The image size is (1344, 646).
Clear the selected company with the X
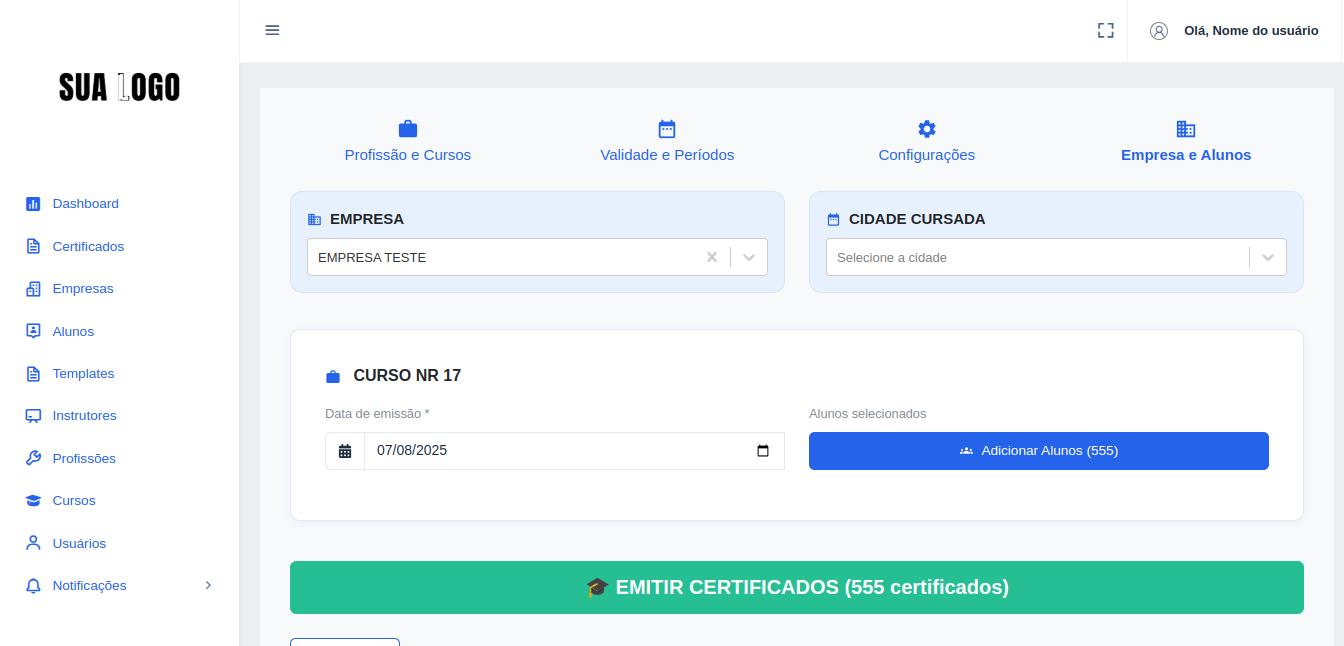click(712, 257)
